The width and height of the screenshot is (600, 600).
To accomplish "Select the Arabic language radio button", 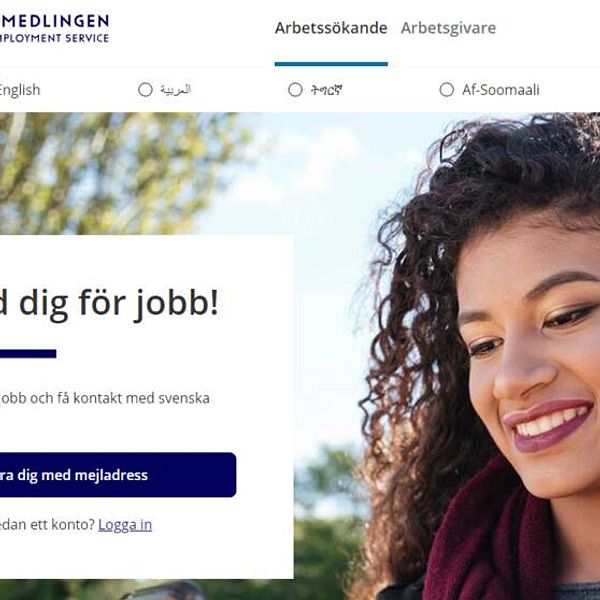I will (x=145, y=90).
